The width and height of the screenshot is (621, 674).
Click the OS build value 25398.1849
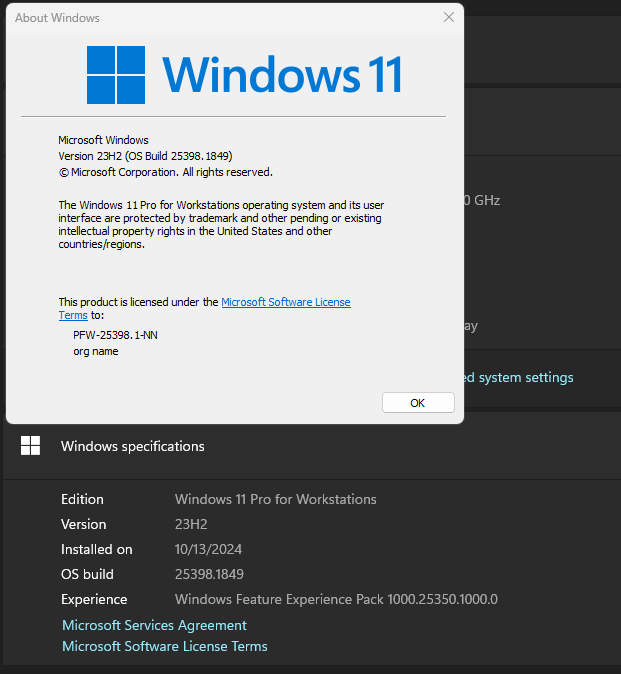coord(209,574)
